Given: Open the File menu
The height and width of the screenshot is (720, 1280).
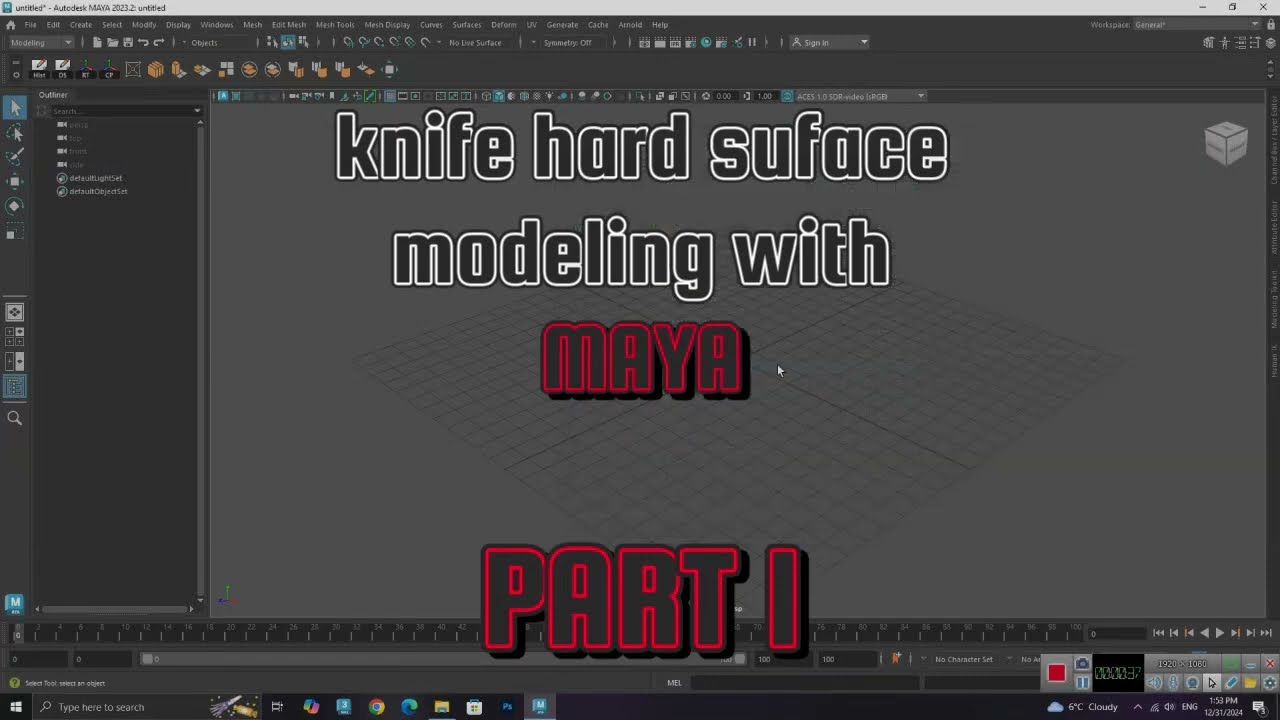Looking at the screenshot, I should [30, 24].
